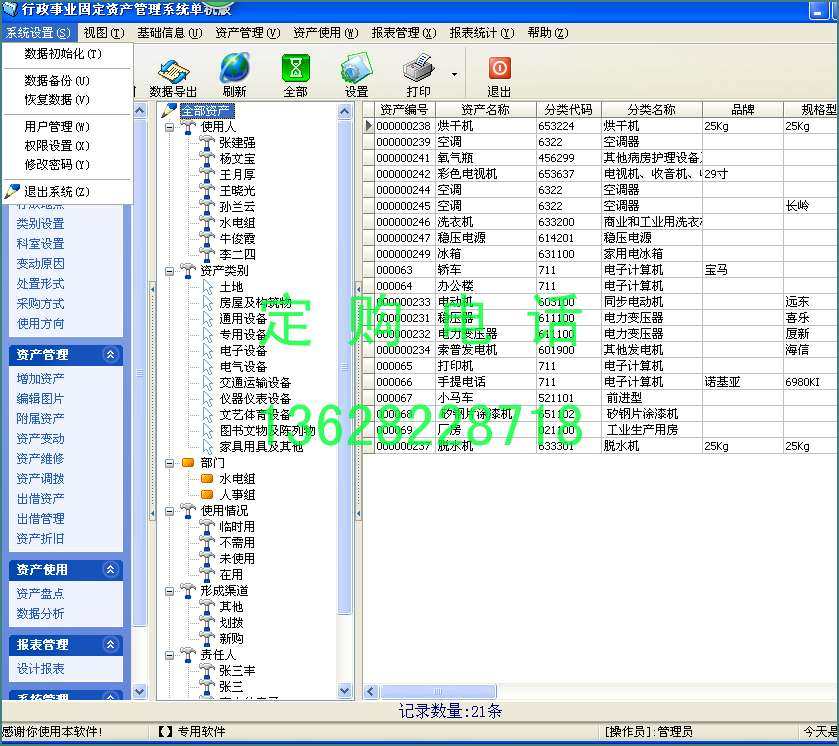Collapse the 部门 tree node
This screenshot has height=746, width=839.
pos(170,463)
